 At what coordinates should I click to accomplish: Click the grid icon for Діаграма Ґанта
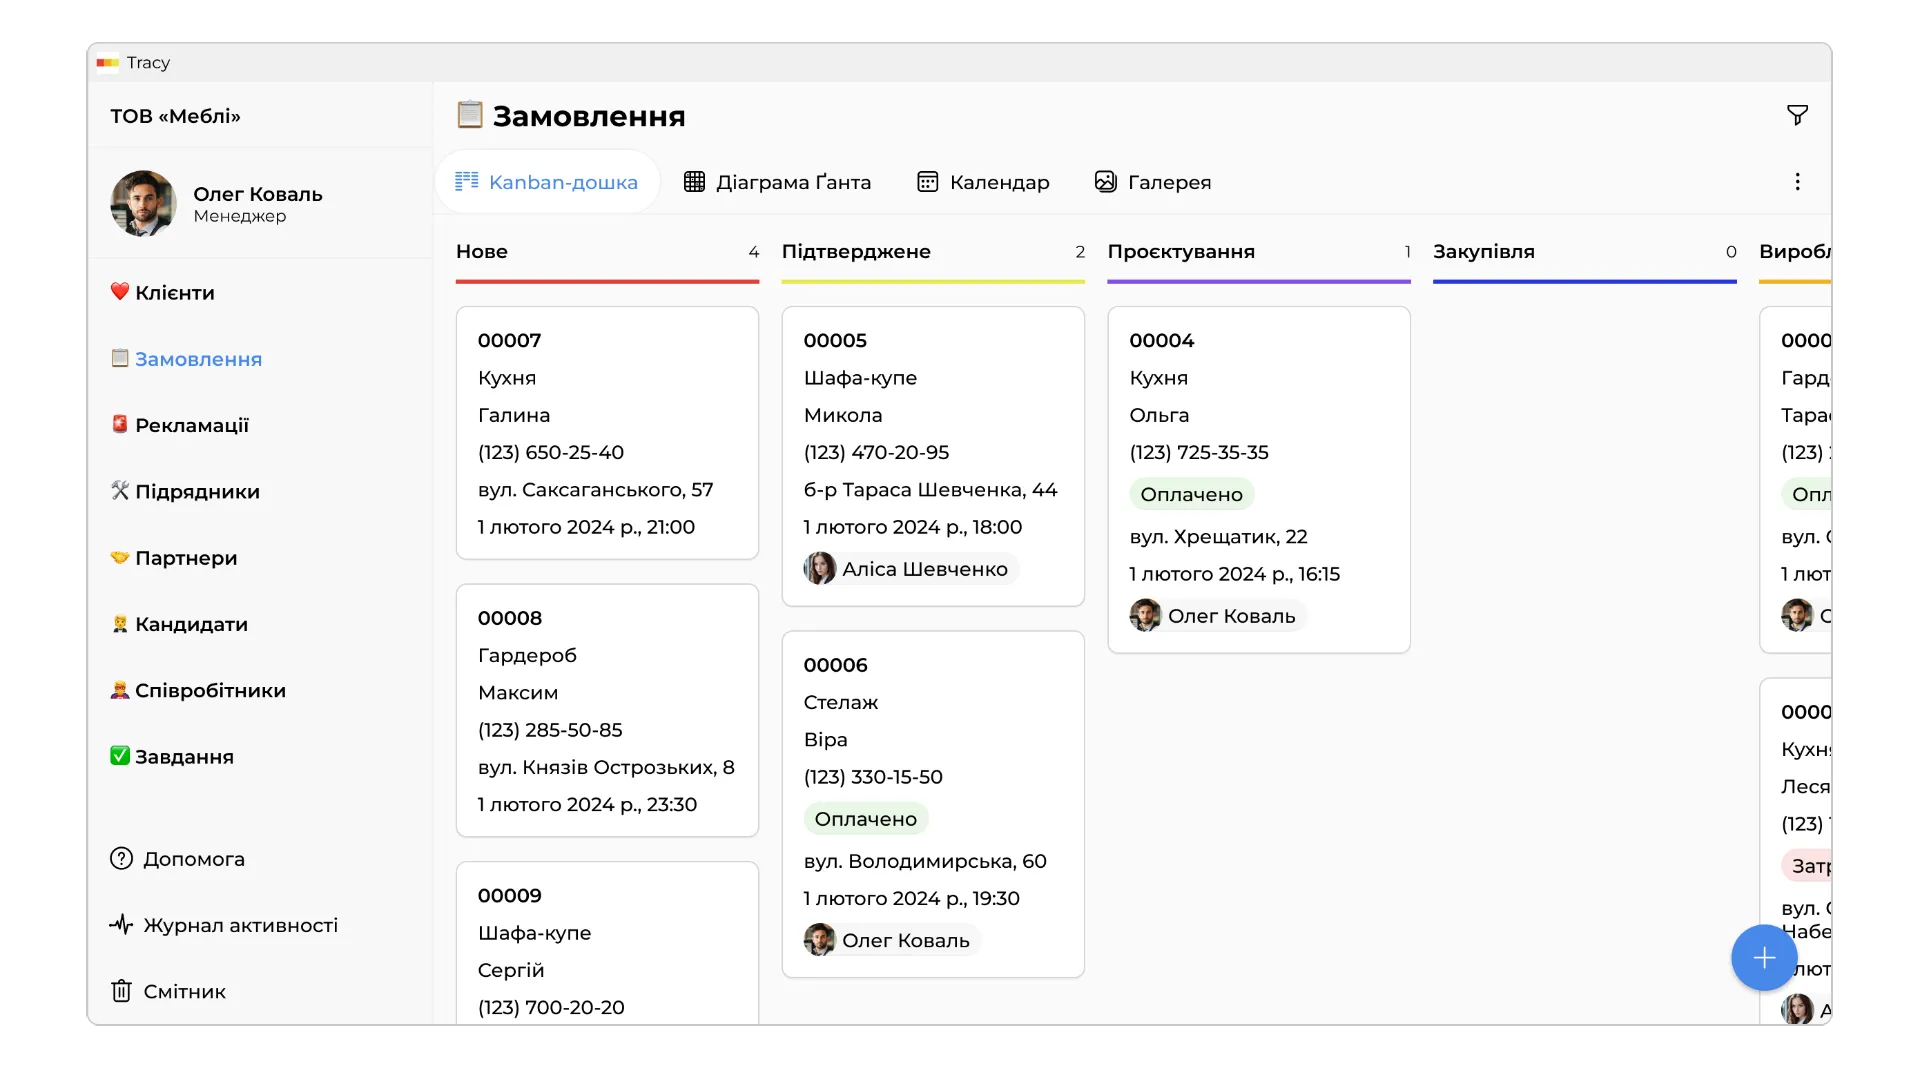[x=694, y=182]
